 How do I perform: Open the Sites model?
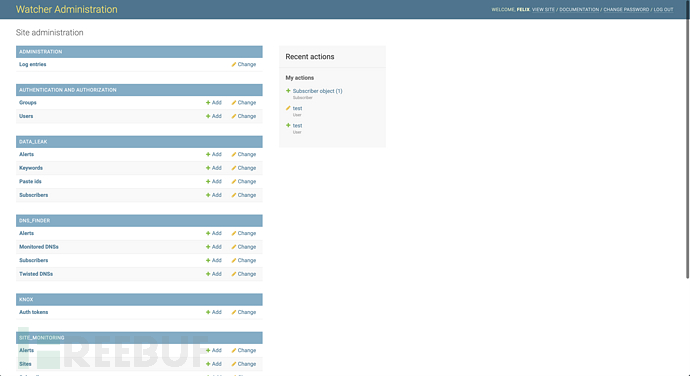point(25,364)
